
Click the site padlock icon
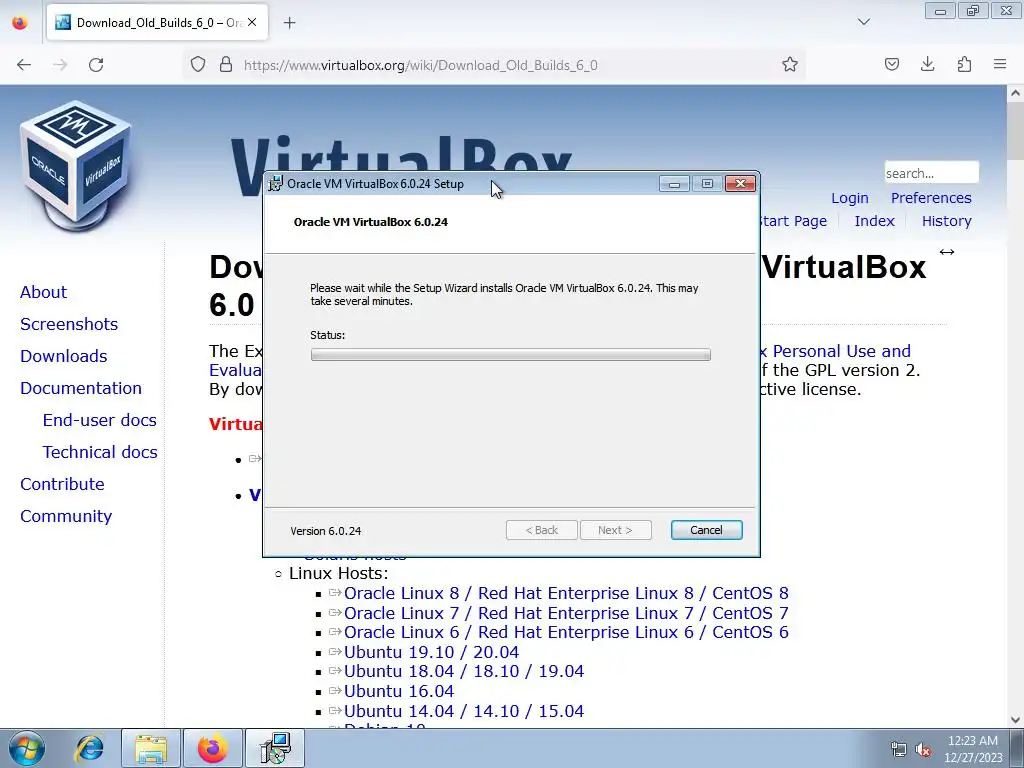pos(226,65)
